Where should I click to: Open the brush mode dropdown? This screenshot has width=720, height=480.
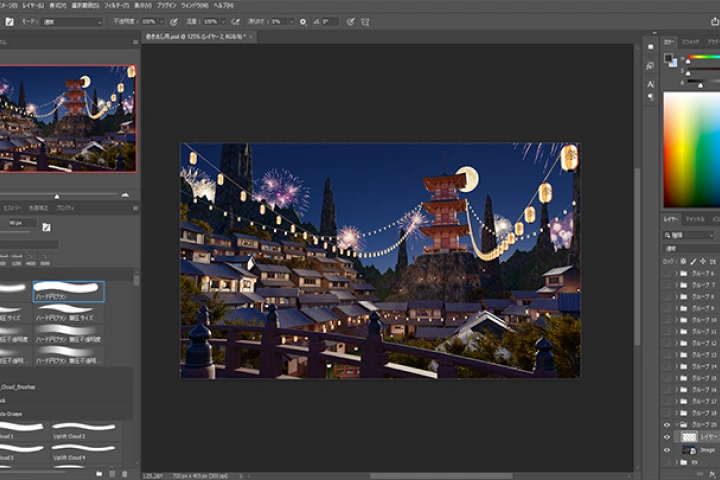tap(72, 22)
